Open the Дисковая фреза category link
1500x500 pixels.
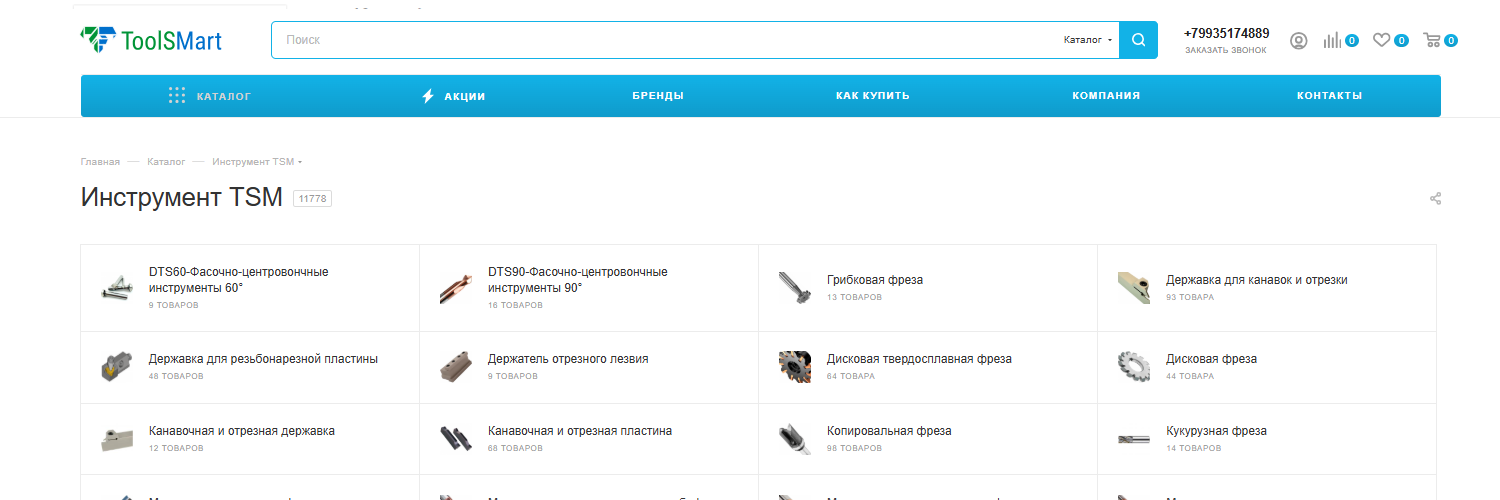[1211, 359]
